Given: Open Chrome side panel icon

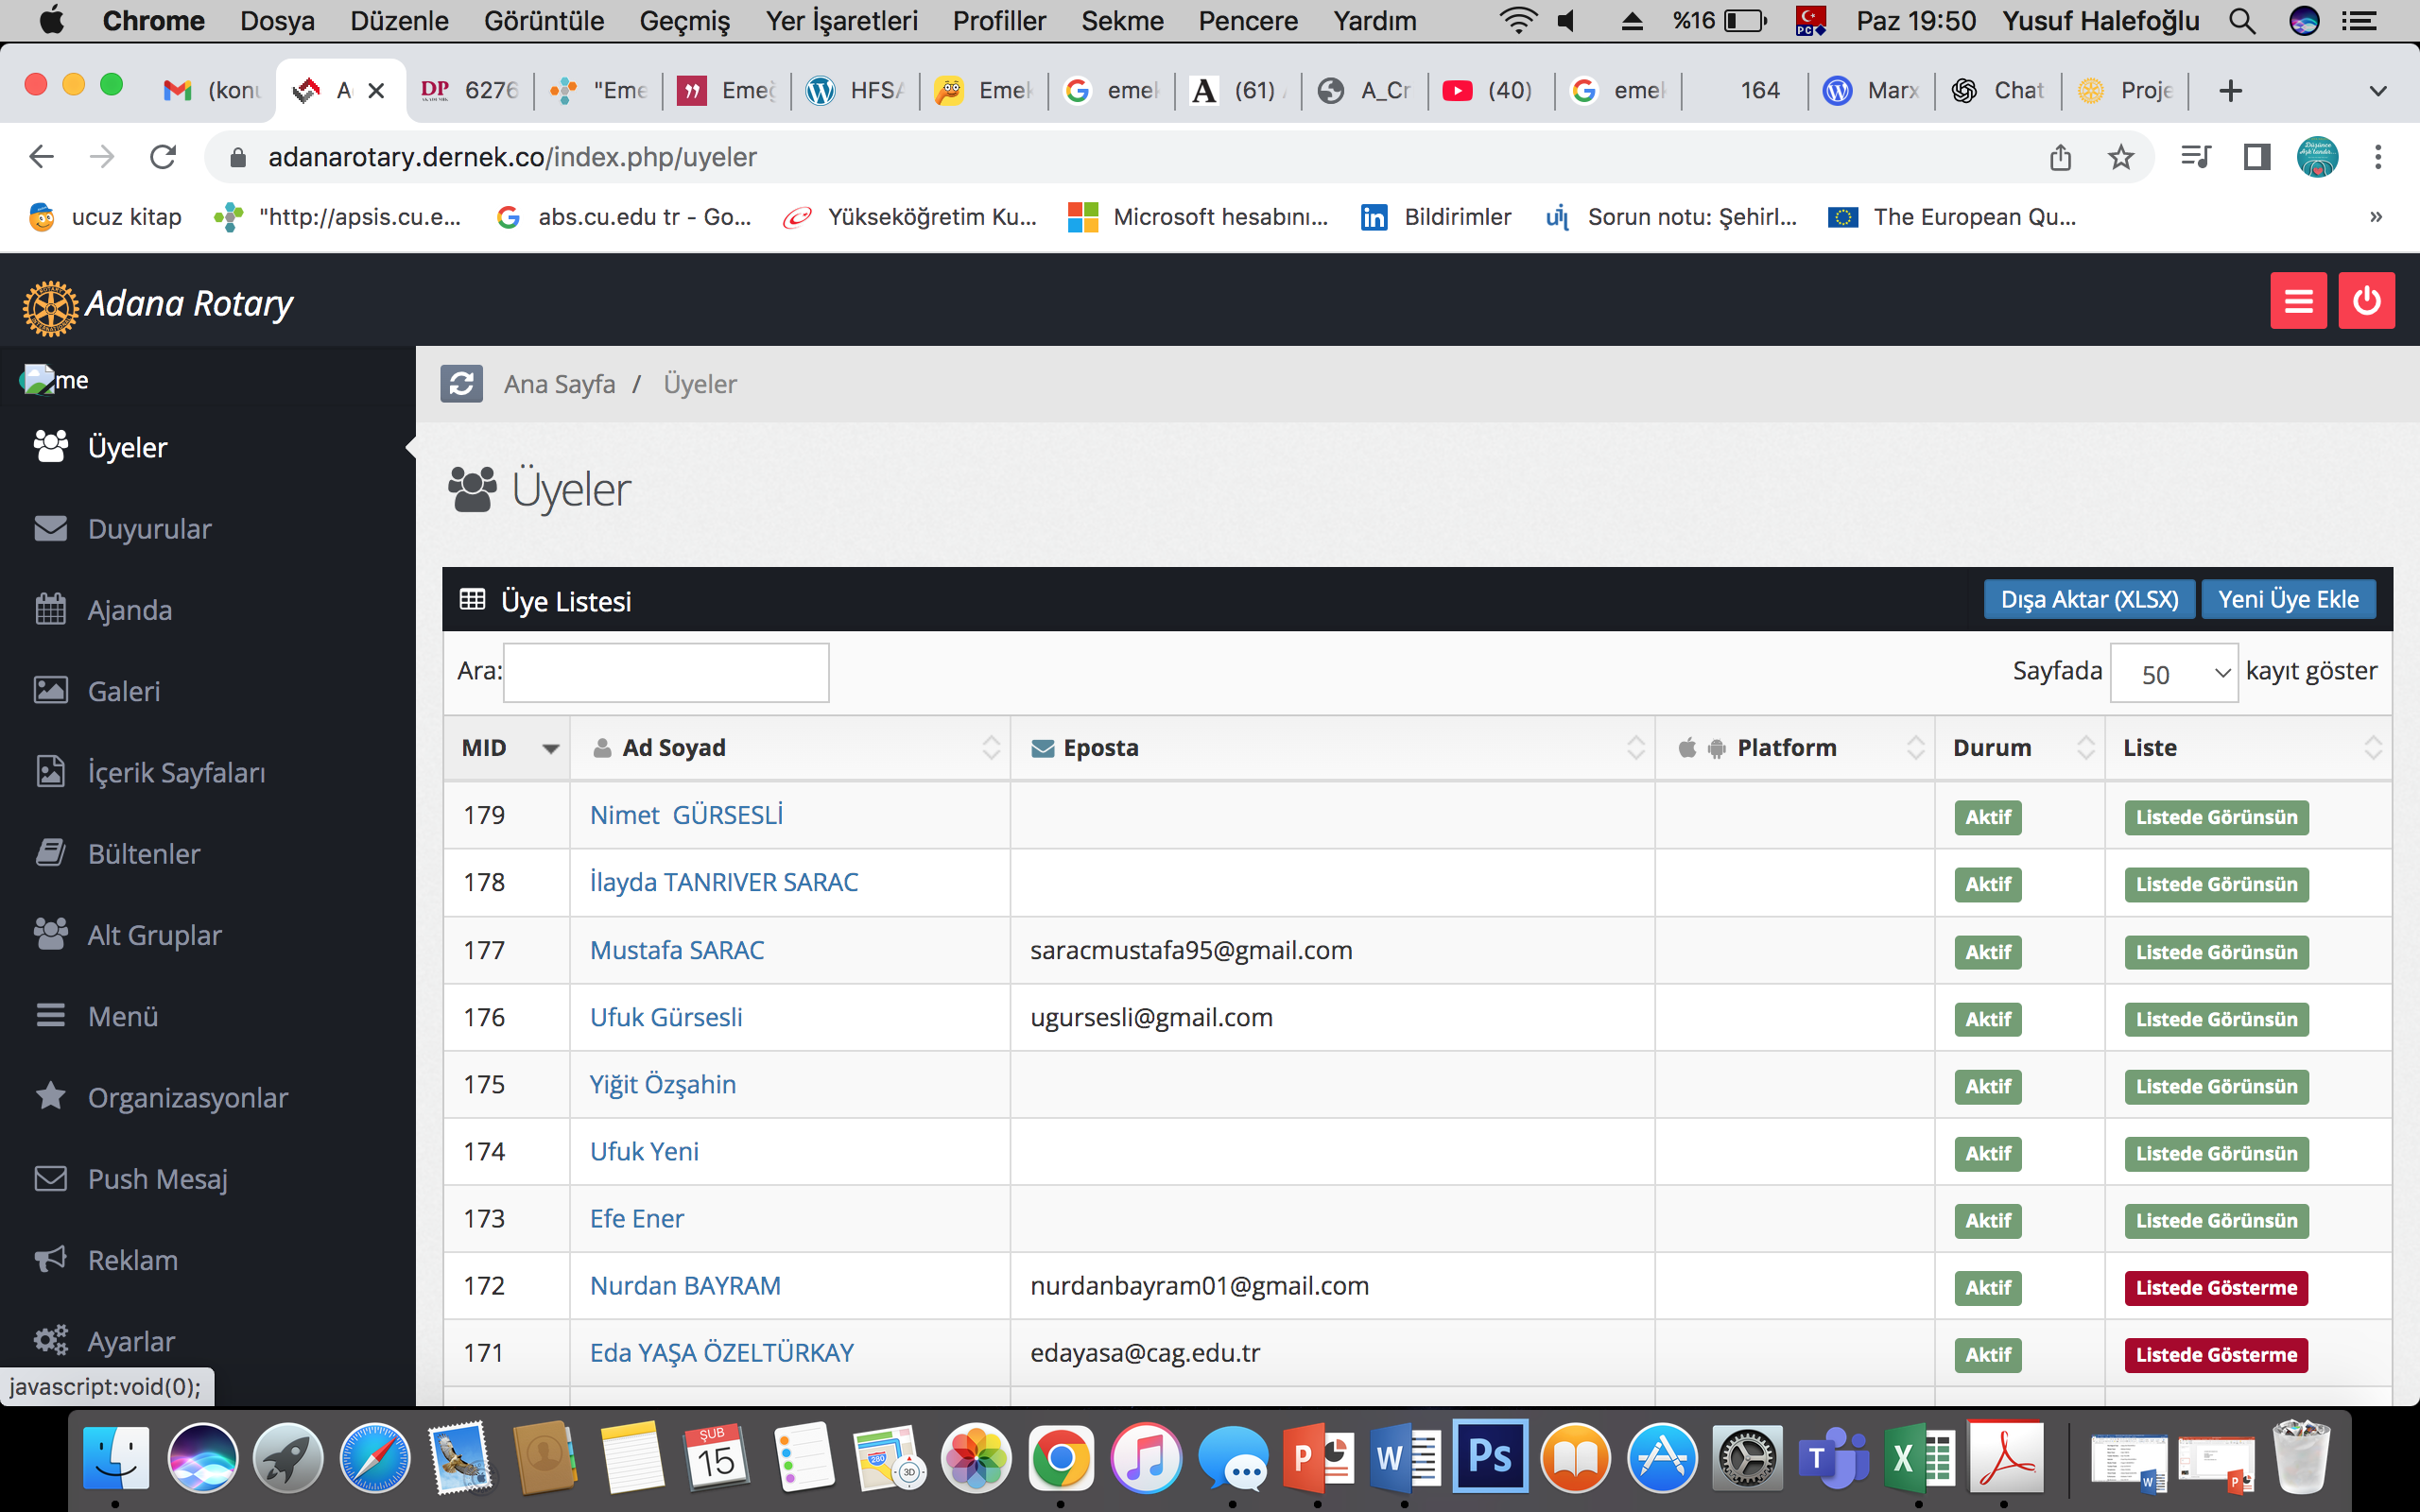Looking at the screenshot, I should click(x=2256, y=157).
